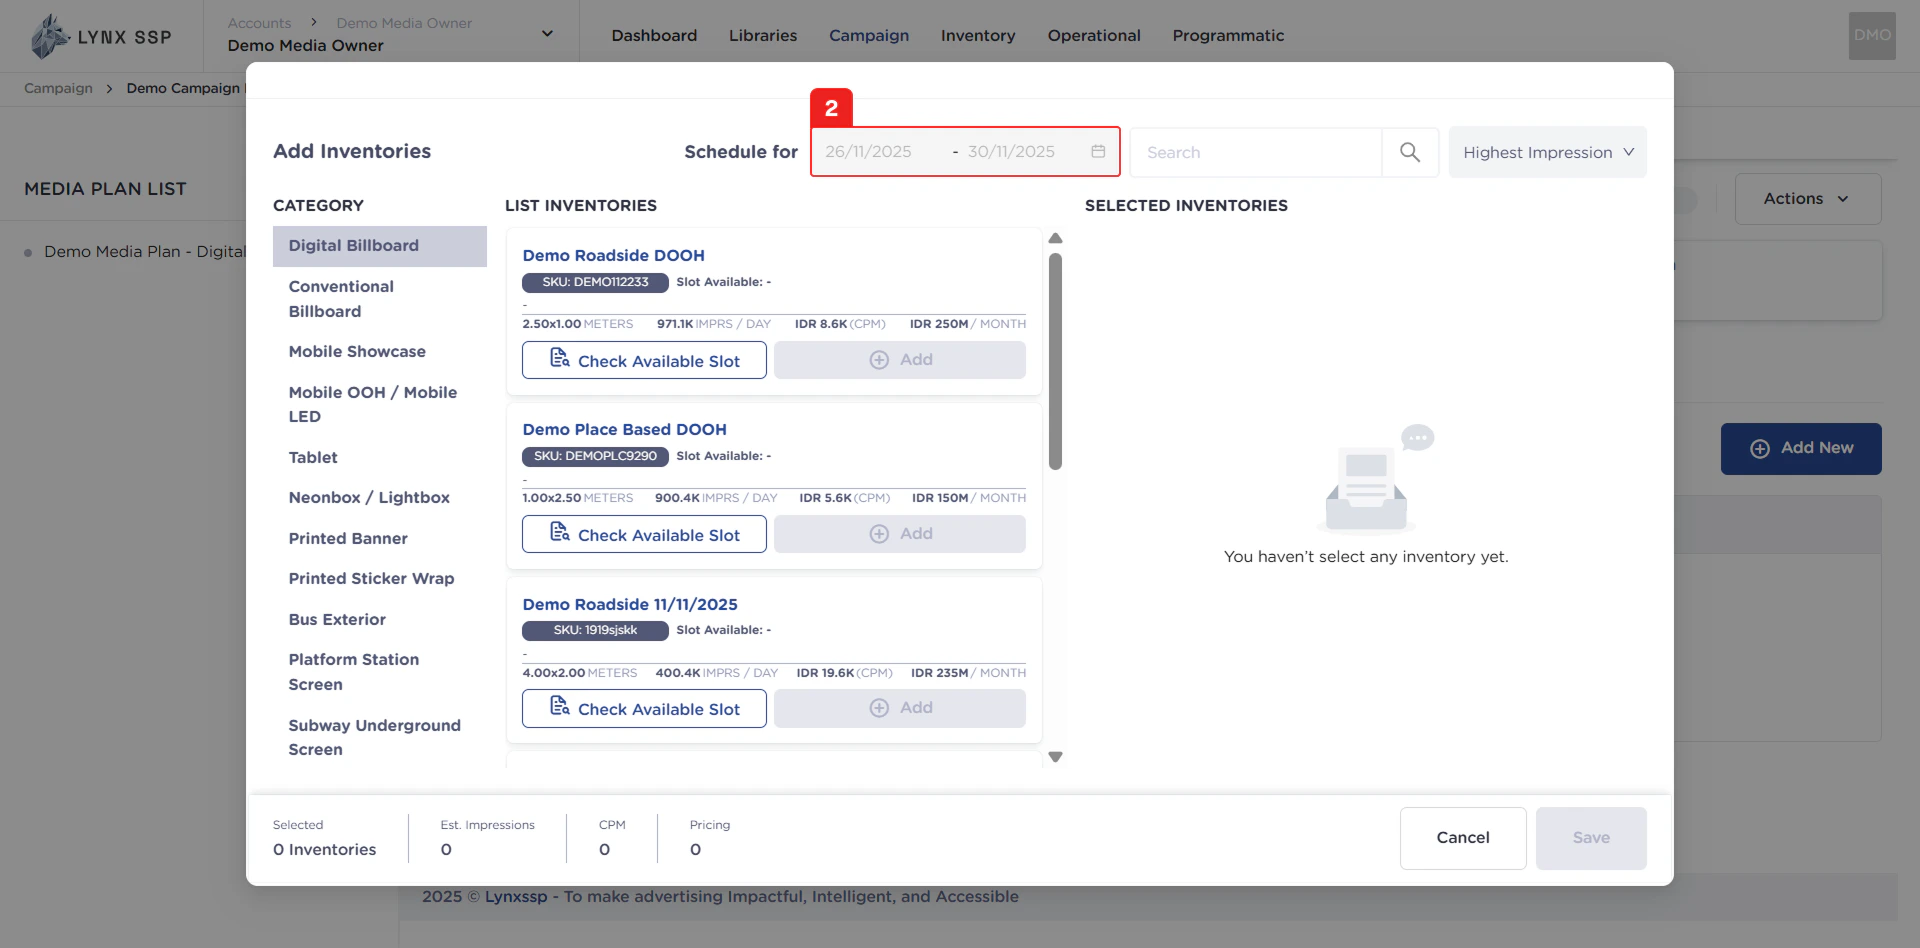Check available slot for Demo Place Based DOOH
The height and width of the screenshot is (948, 1920).
pos(644,534)
